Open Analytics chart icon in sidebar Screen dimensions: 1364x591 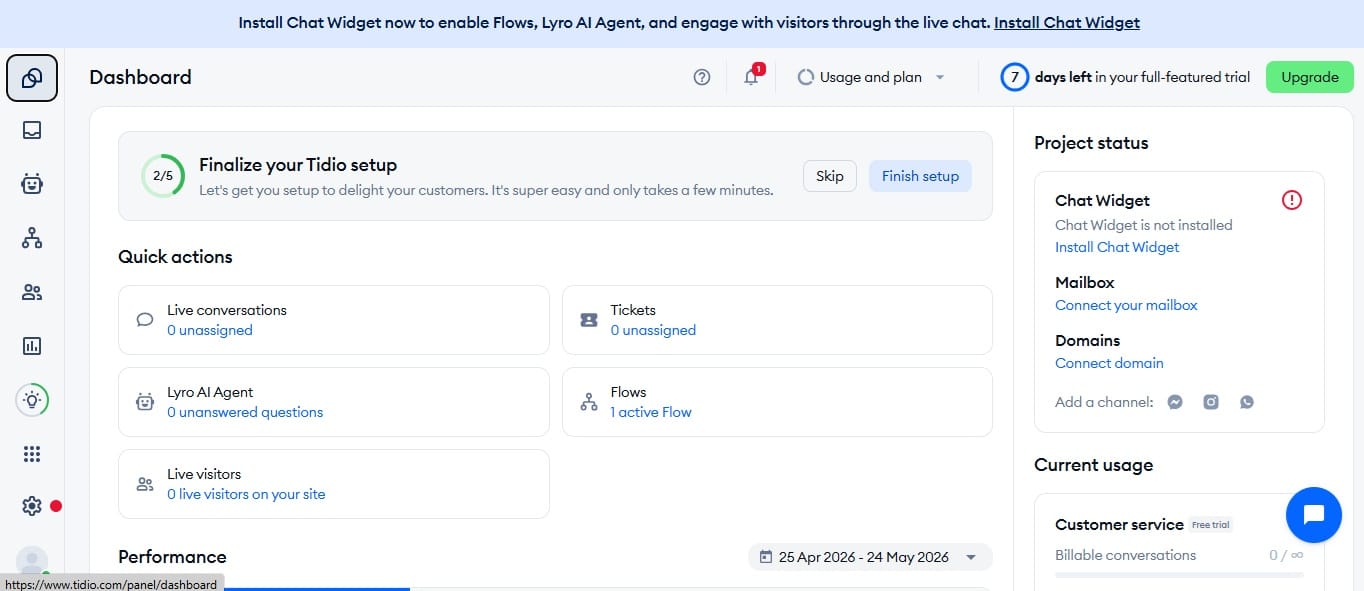(x=32, y=346)
